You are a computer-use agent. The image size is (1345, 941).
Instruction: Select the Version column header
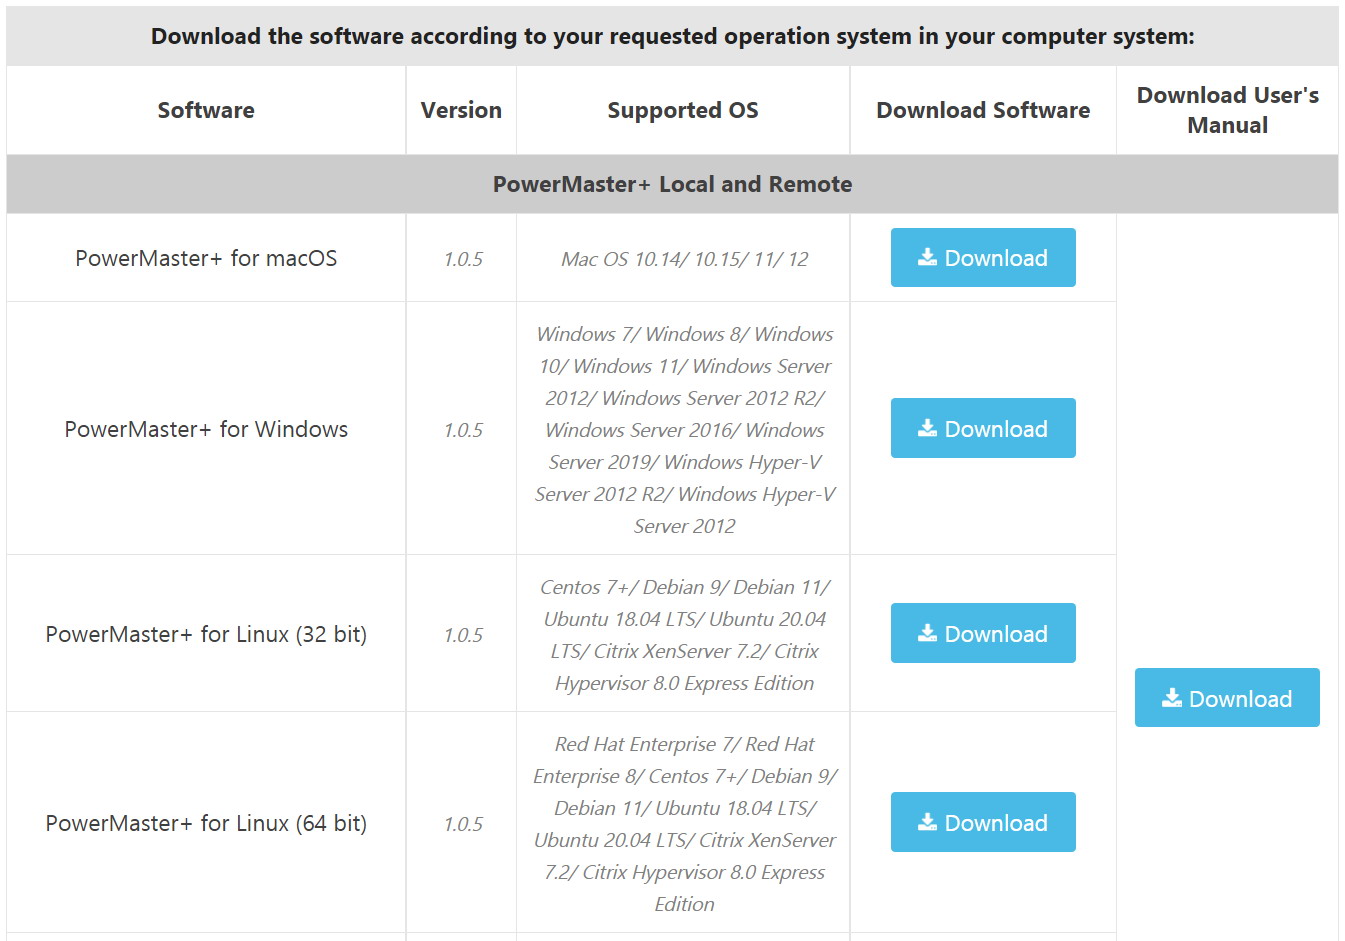[461, 110]
